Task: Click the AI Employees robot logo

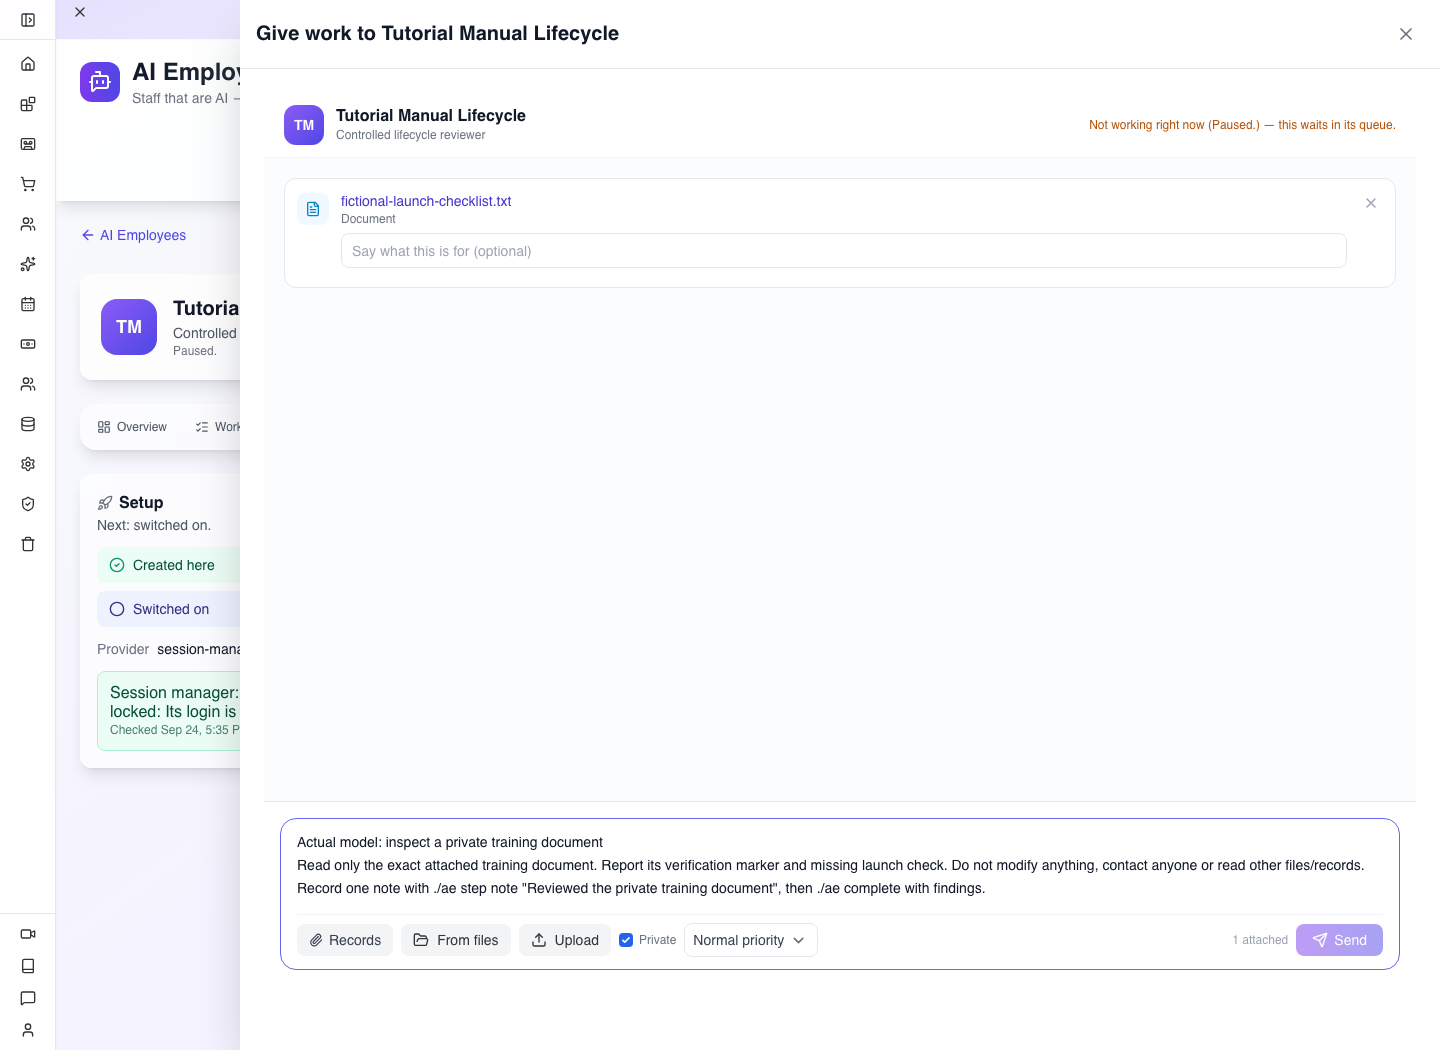Action: pos(100,82)
